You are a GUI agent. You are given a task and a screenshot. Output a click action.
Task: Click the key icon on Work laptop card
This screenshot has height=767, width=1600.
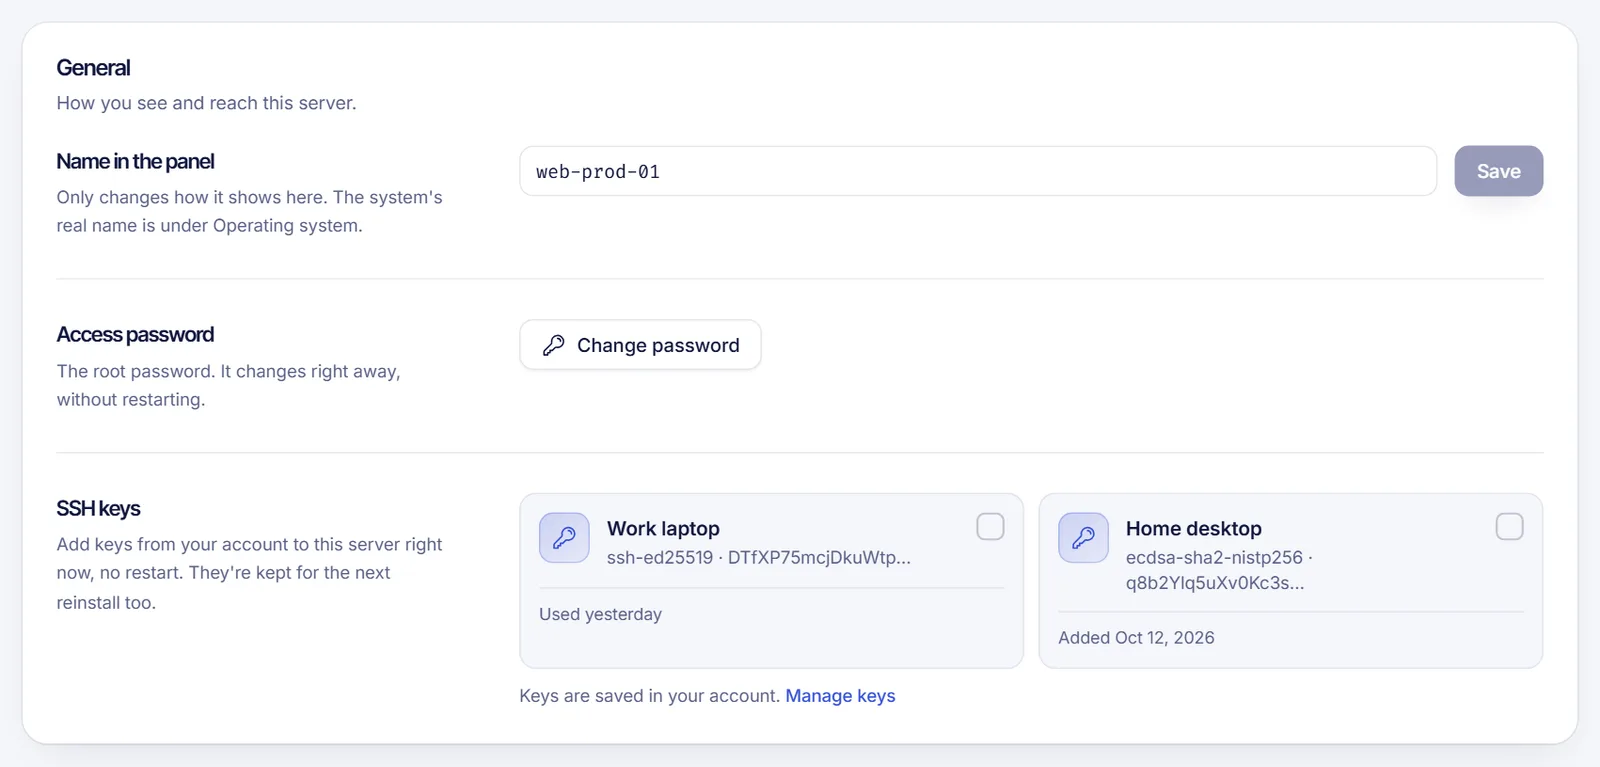pos(564,538)
